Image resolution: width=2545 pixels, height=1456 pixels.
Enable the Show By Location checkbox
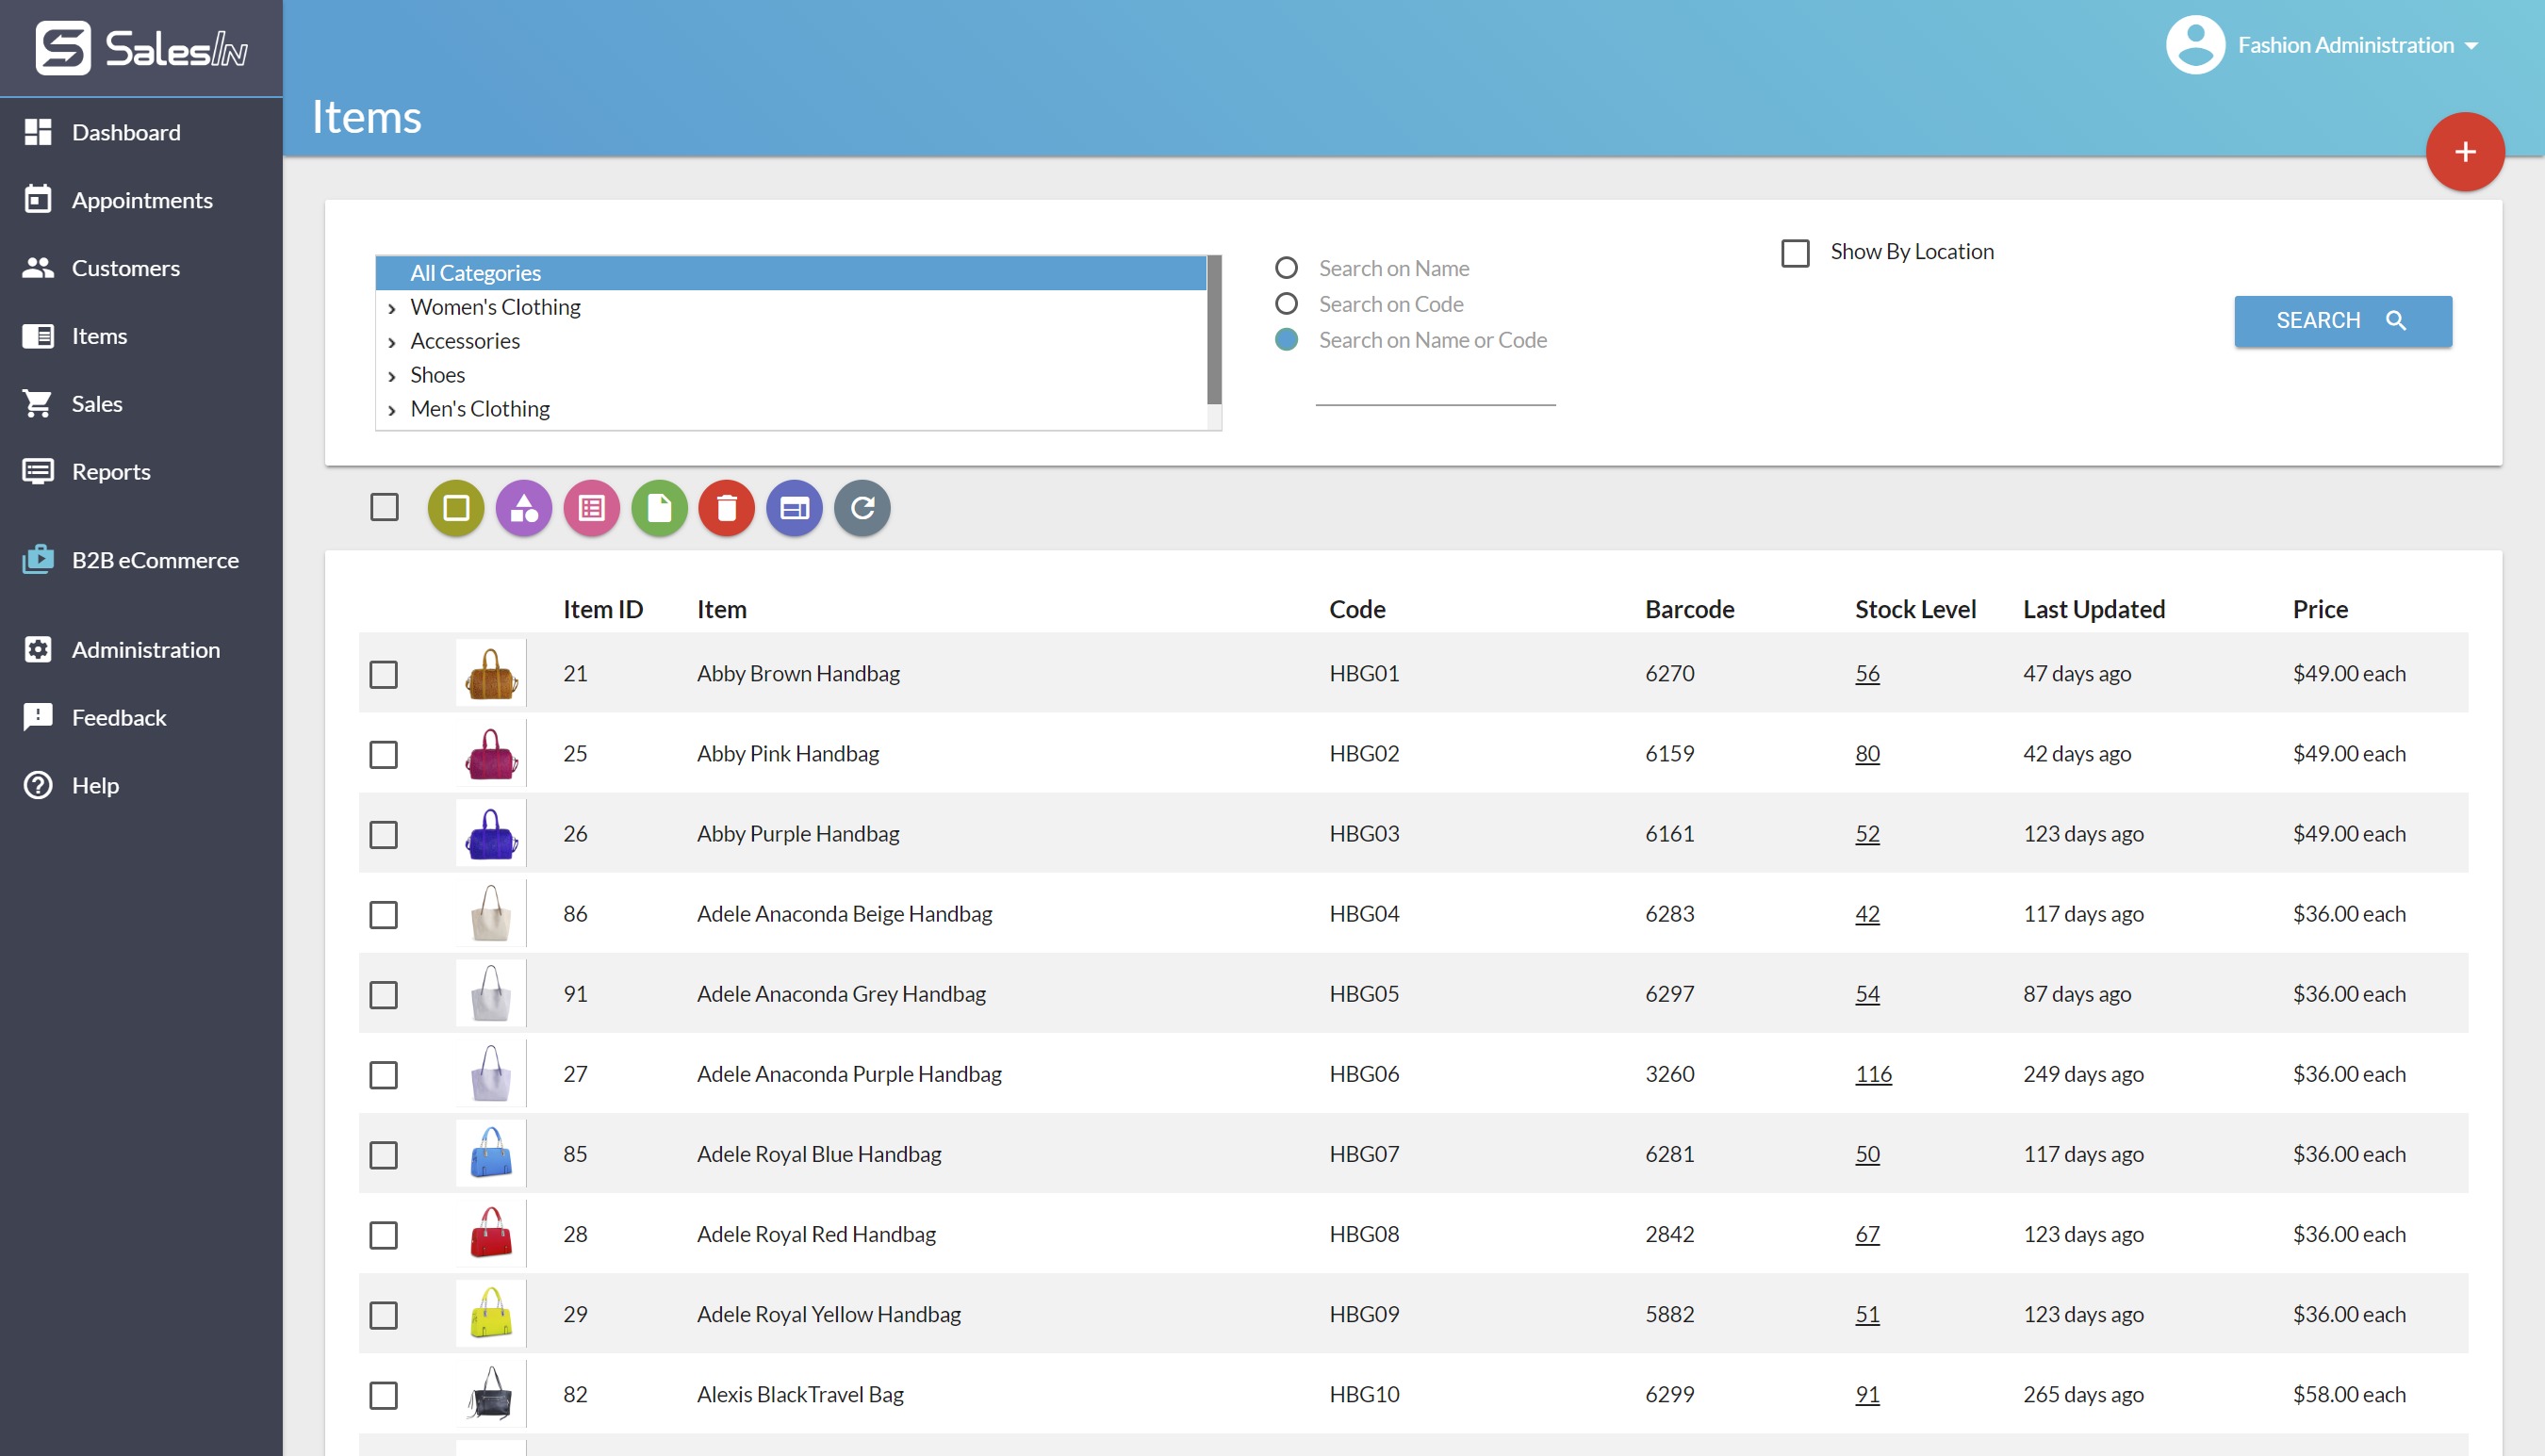(x=1795, y=253)
